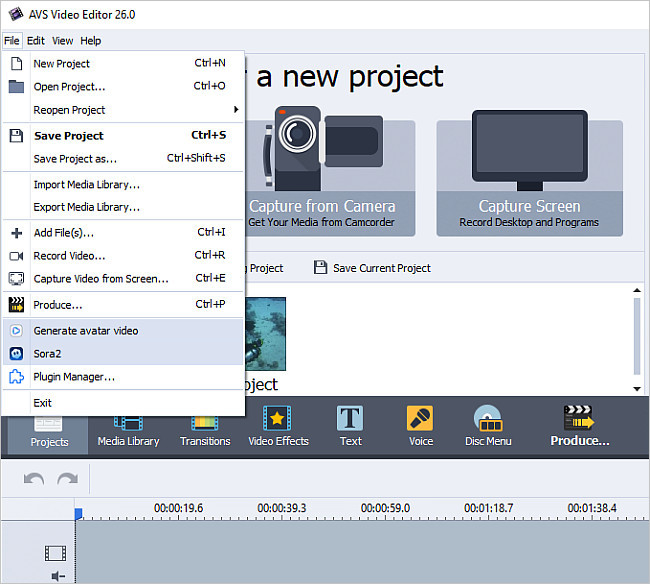
Task: Click the underwater project thumbnail
Action: coord(265,334)
